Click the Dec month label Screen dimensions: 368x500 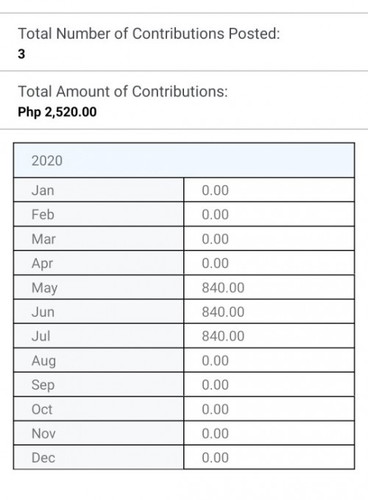(x=43, y=458)
